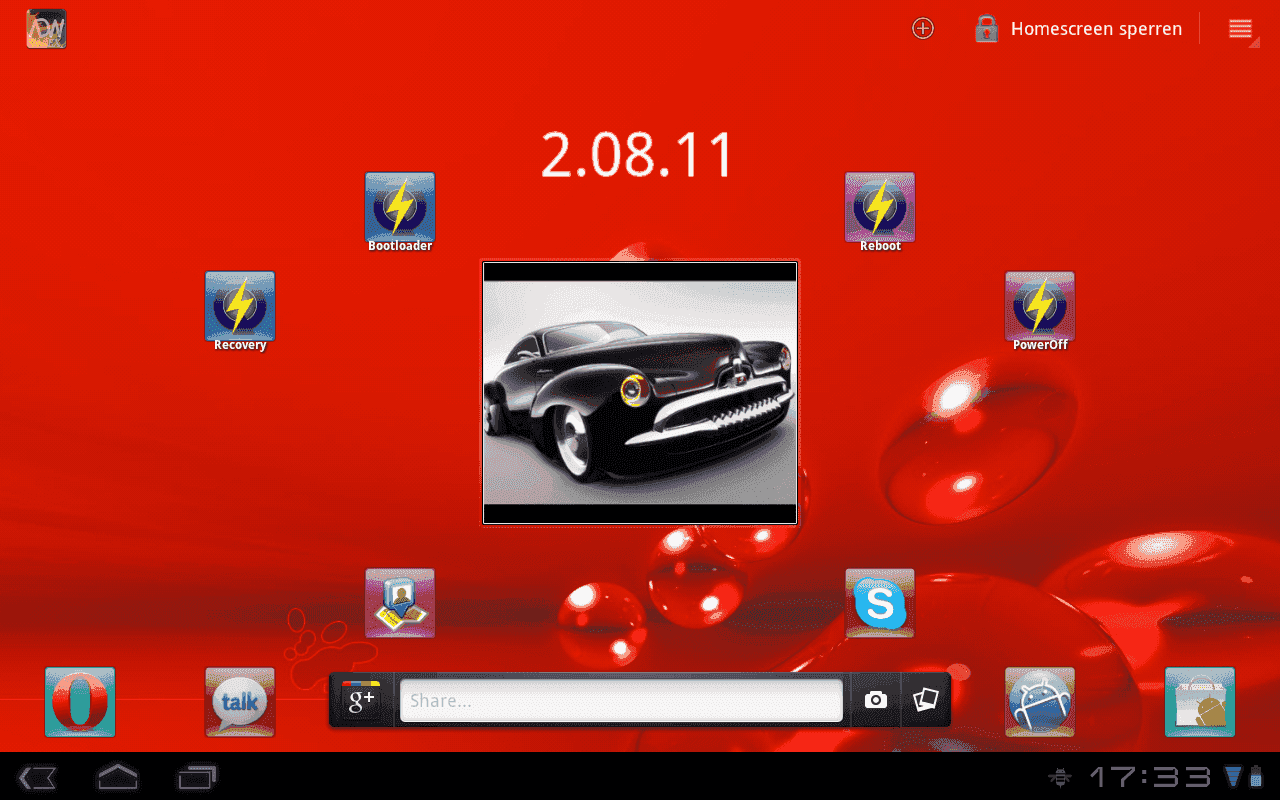The image size is (1280, 800).
Task: Open the contacts card app icon
Action: [400, 603]
